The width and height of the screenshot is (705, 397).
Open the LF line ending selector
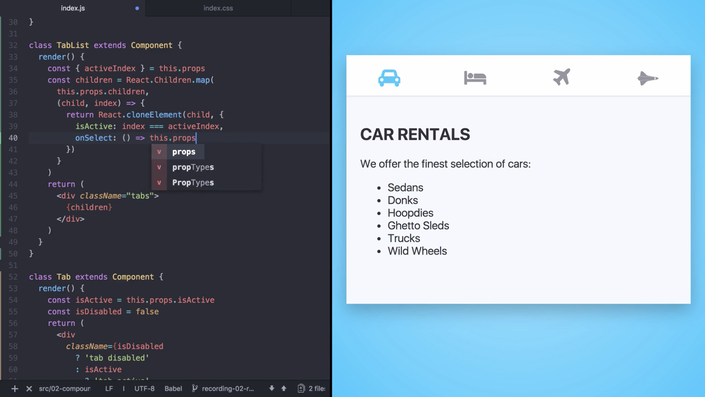pyautogui.click(x=109, y=388)
